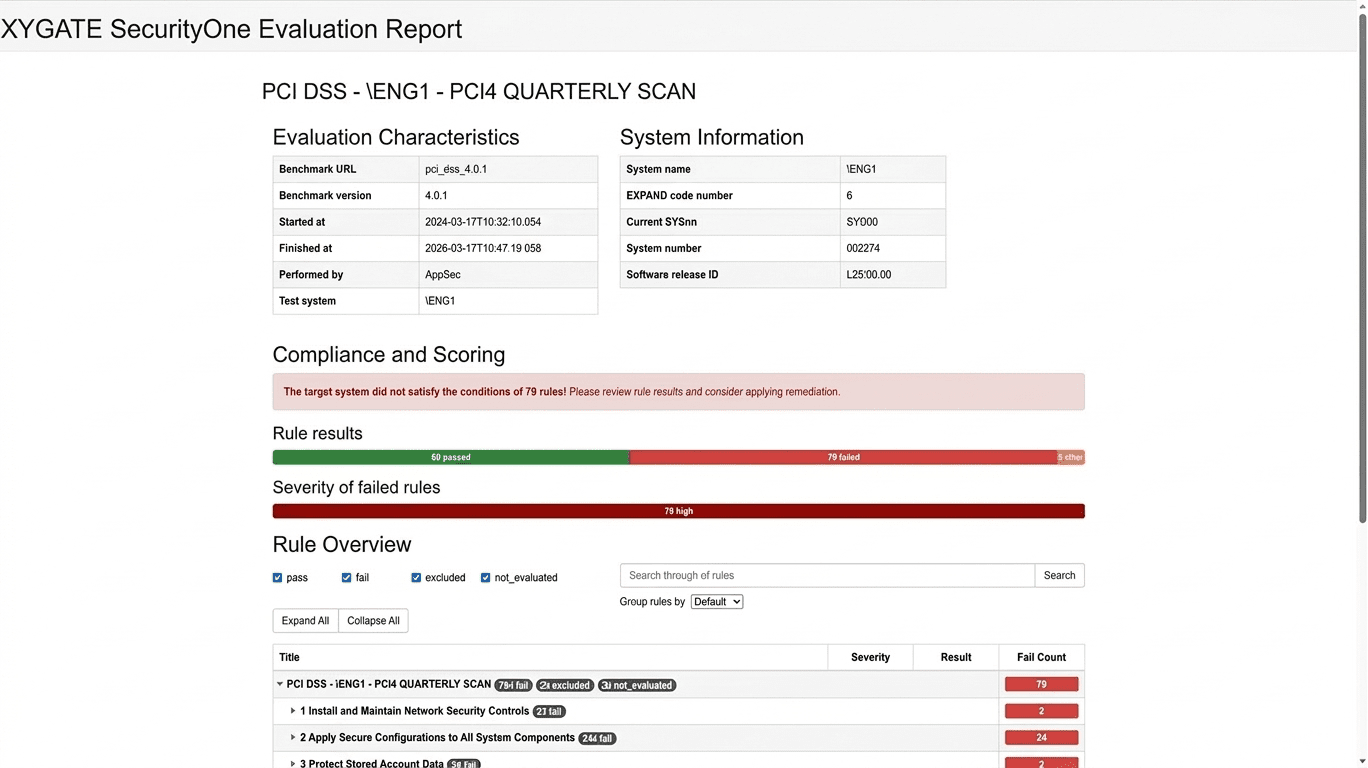The height and width of the screenshot is (768, 1368).
Task: Expand Install and Maintain Network Security Controls
Action: click(x=293, y=711)
